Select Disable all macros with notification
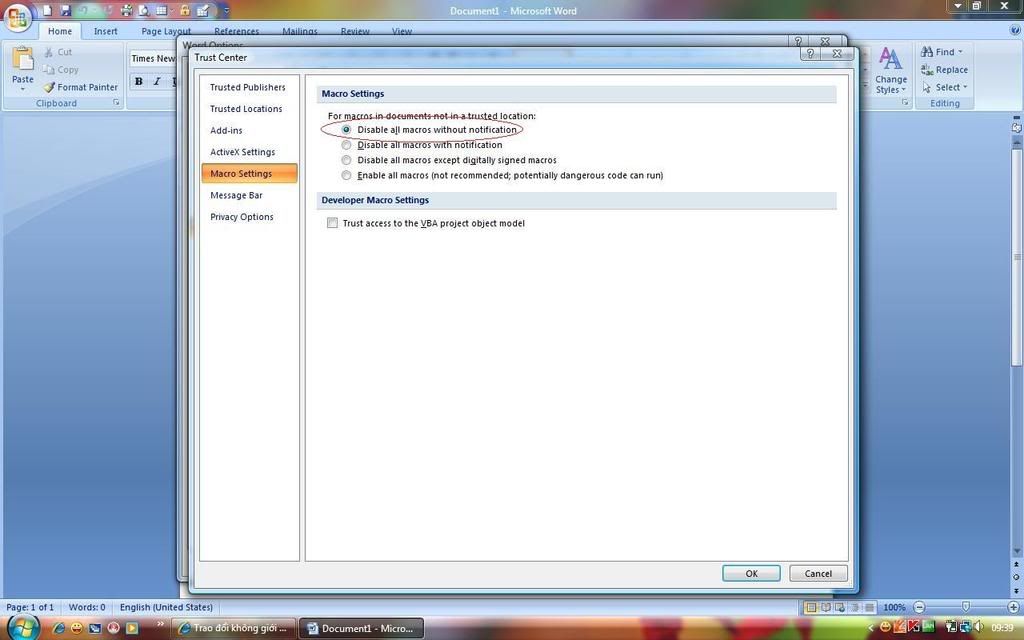1024x640 pixels. click(x=347, y=145)
